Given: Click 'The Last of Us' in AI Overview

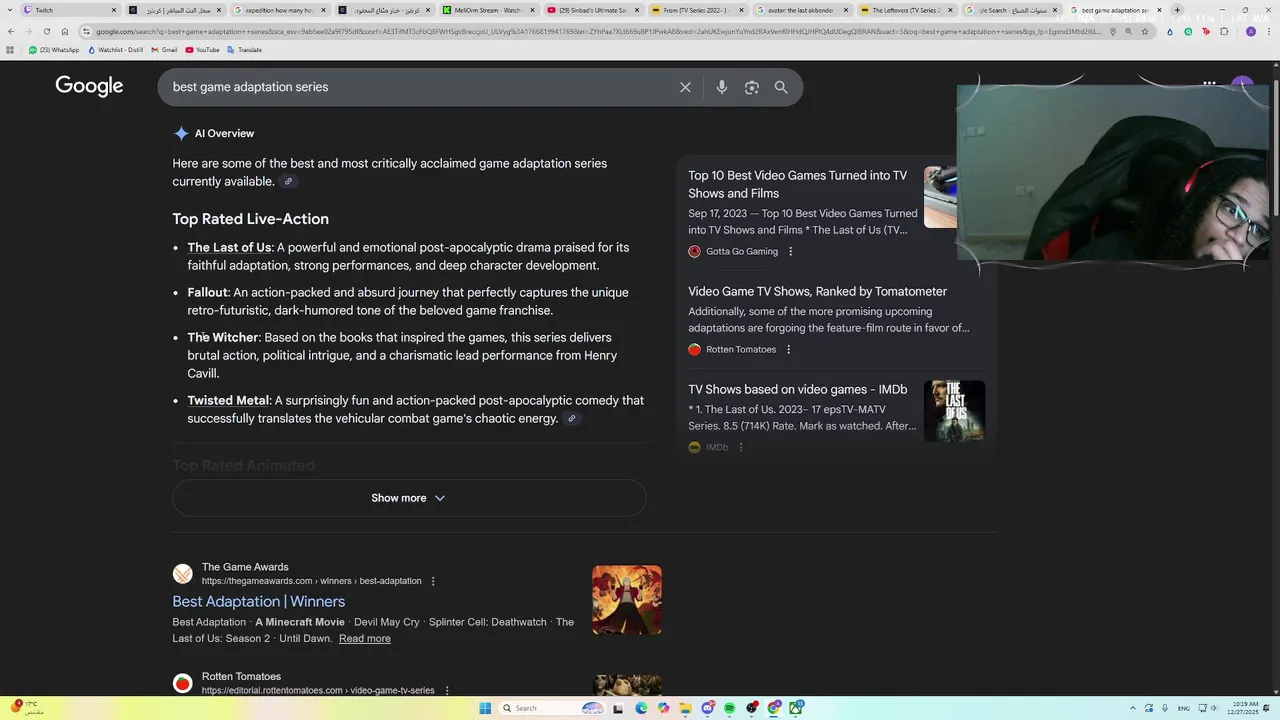Looking at the screenshot, I should point(229,248).
